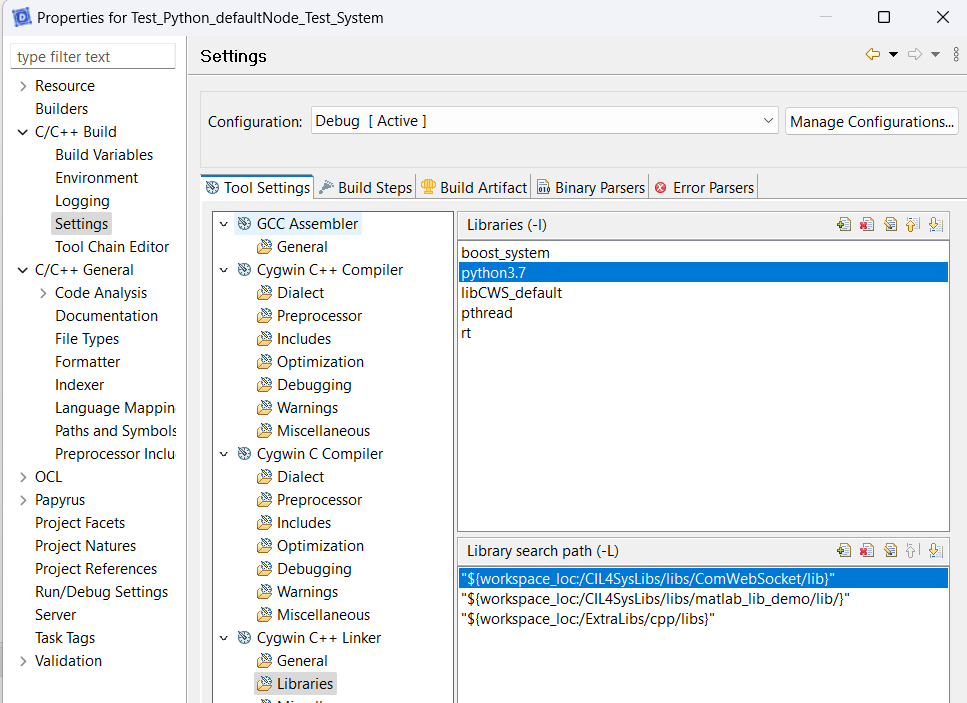Edit selected Library search path (-L) entry
The height and width of the screenshot is (703, 967).
click(x=890, y=550)
